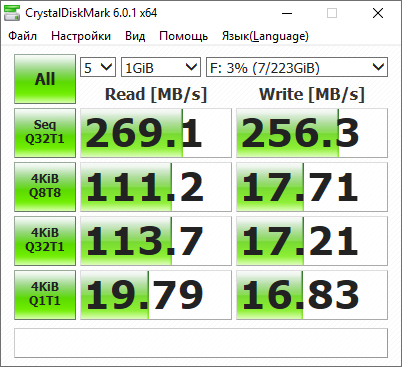Click the 4KiB Q8T8 write result 17.71
Screen dimensions: 402x367
coord(312,187)
